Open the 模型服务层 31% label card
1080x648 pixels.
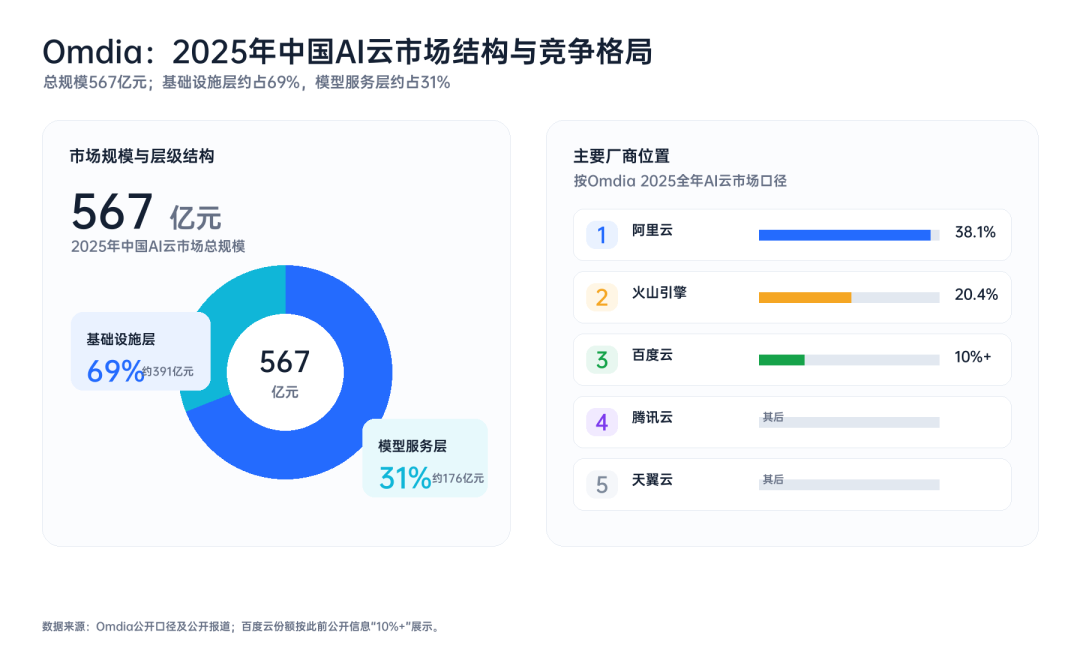[x=425, y=458]
